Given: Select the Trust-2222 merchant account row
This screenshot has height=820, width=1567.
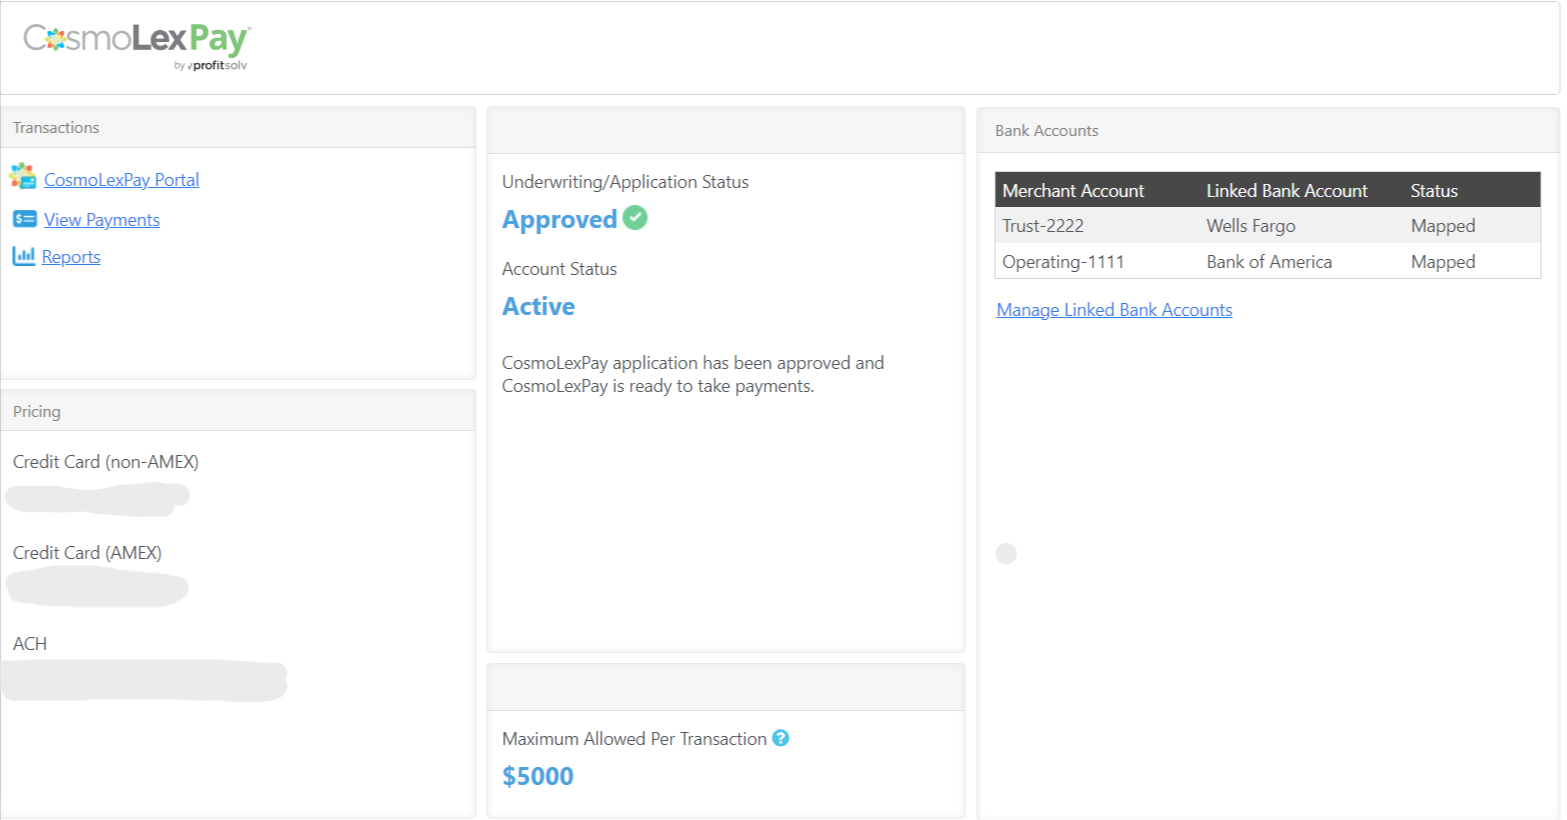Looking at the screenshot, I should tap(1043, 226).
